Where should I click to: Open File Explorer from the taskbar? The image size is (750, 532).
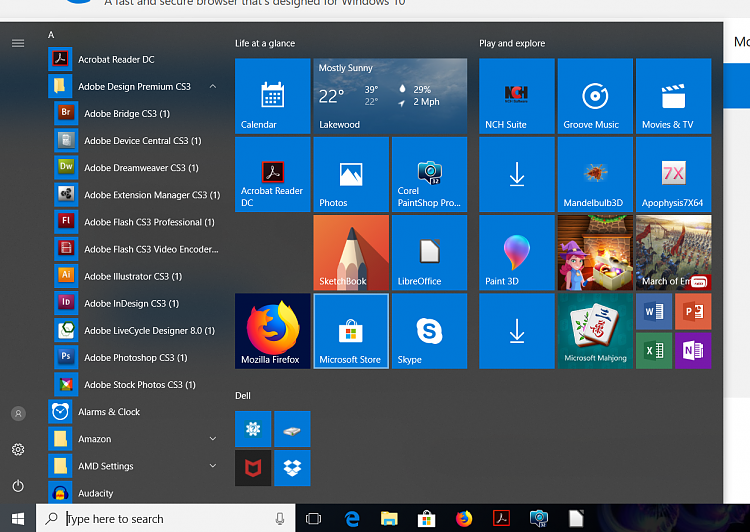pos(389,519)
